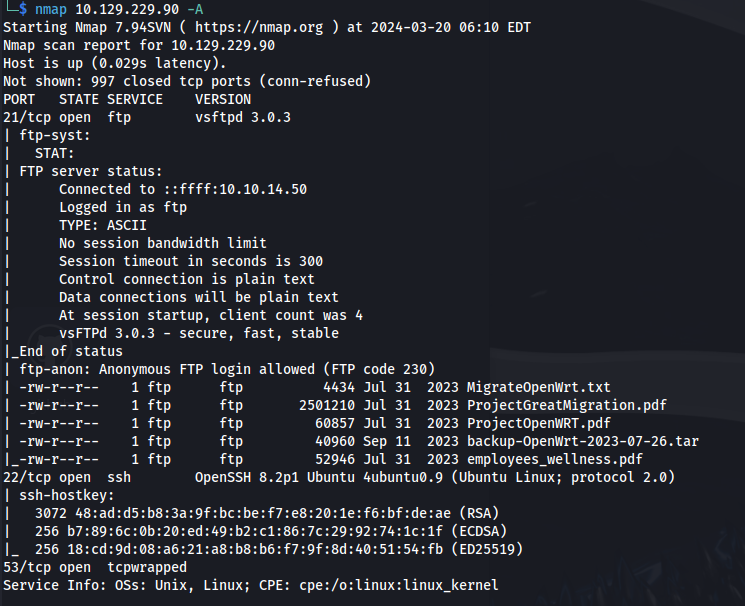Click Anonymous FTP login allowed text
This screenshot has width=745, height=606.
pos(207,369)
